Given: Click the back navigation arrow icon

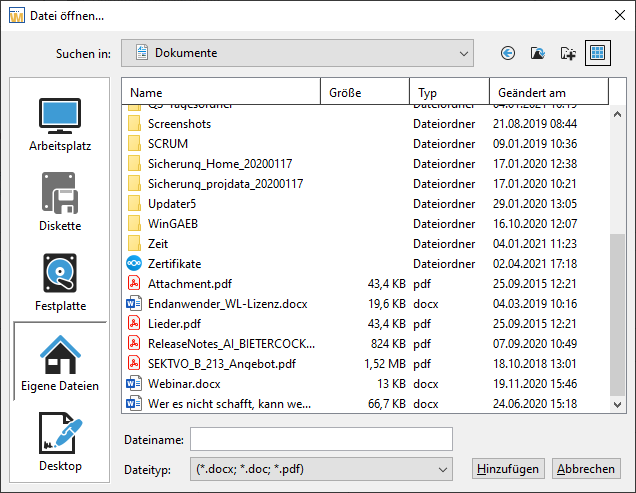Looking at the screenshot, I should pyautogui.click(x=507, y=53).
